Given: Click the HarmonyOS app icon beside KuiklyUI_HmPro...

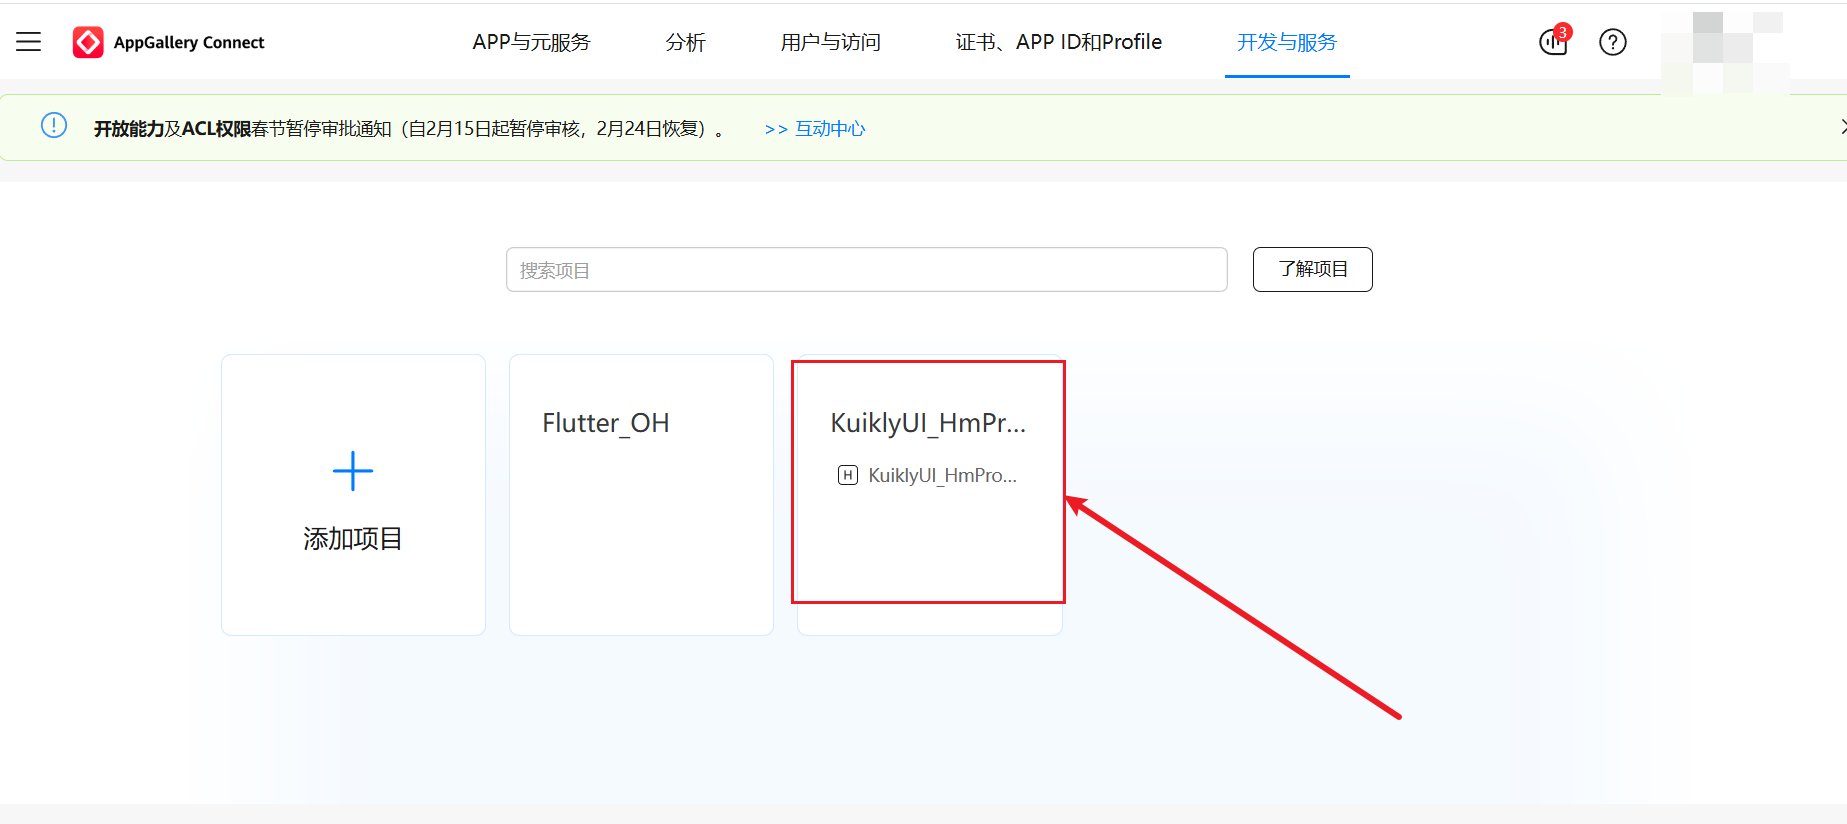Looking at the screenshot, I should (x=847, y=475).
